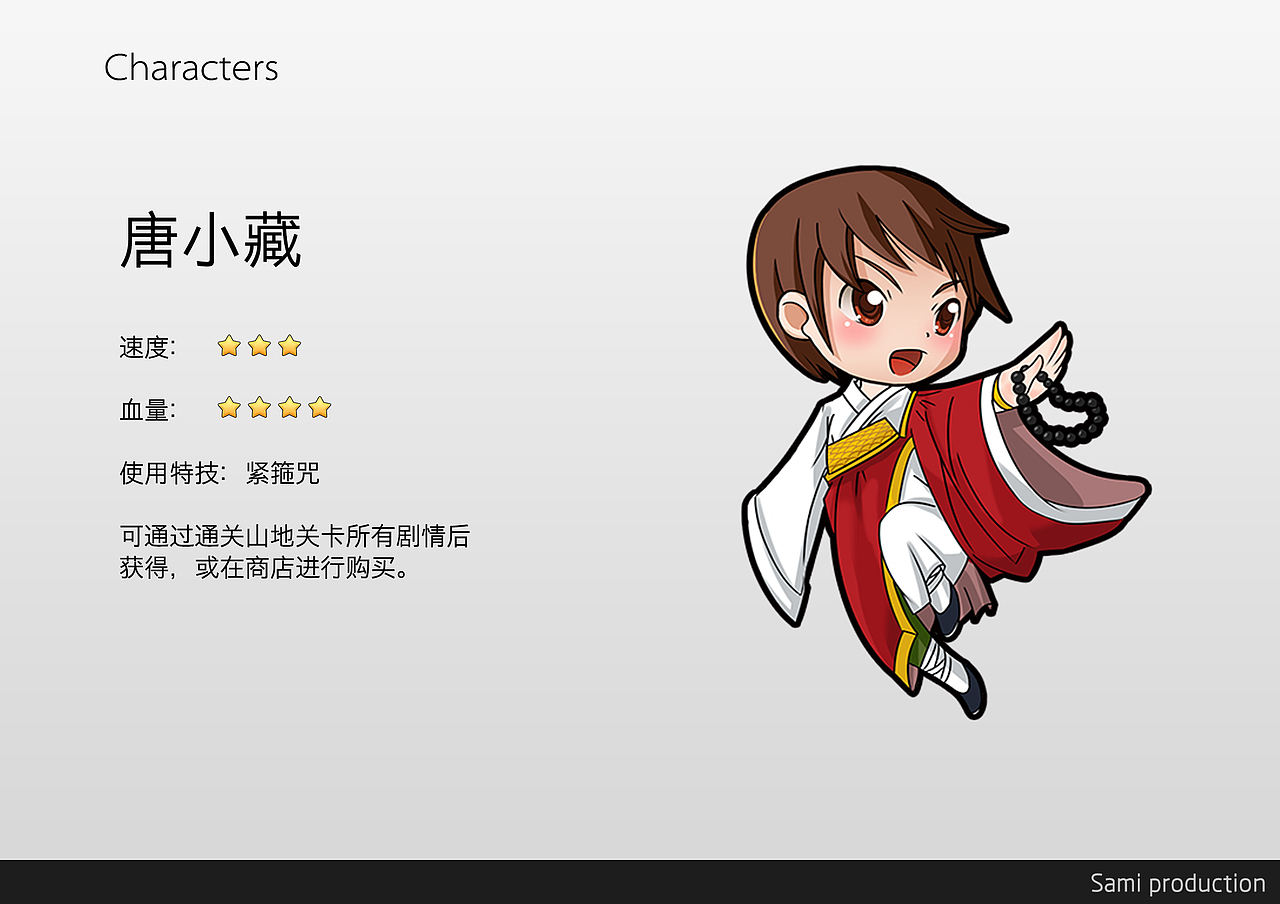Click the second star in 血量 row

click(x=259, y=407)
